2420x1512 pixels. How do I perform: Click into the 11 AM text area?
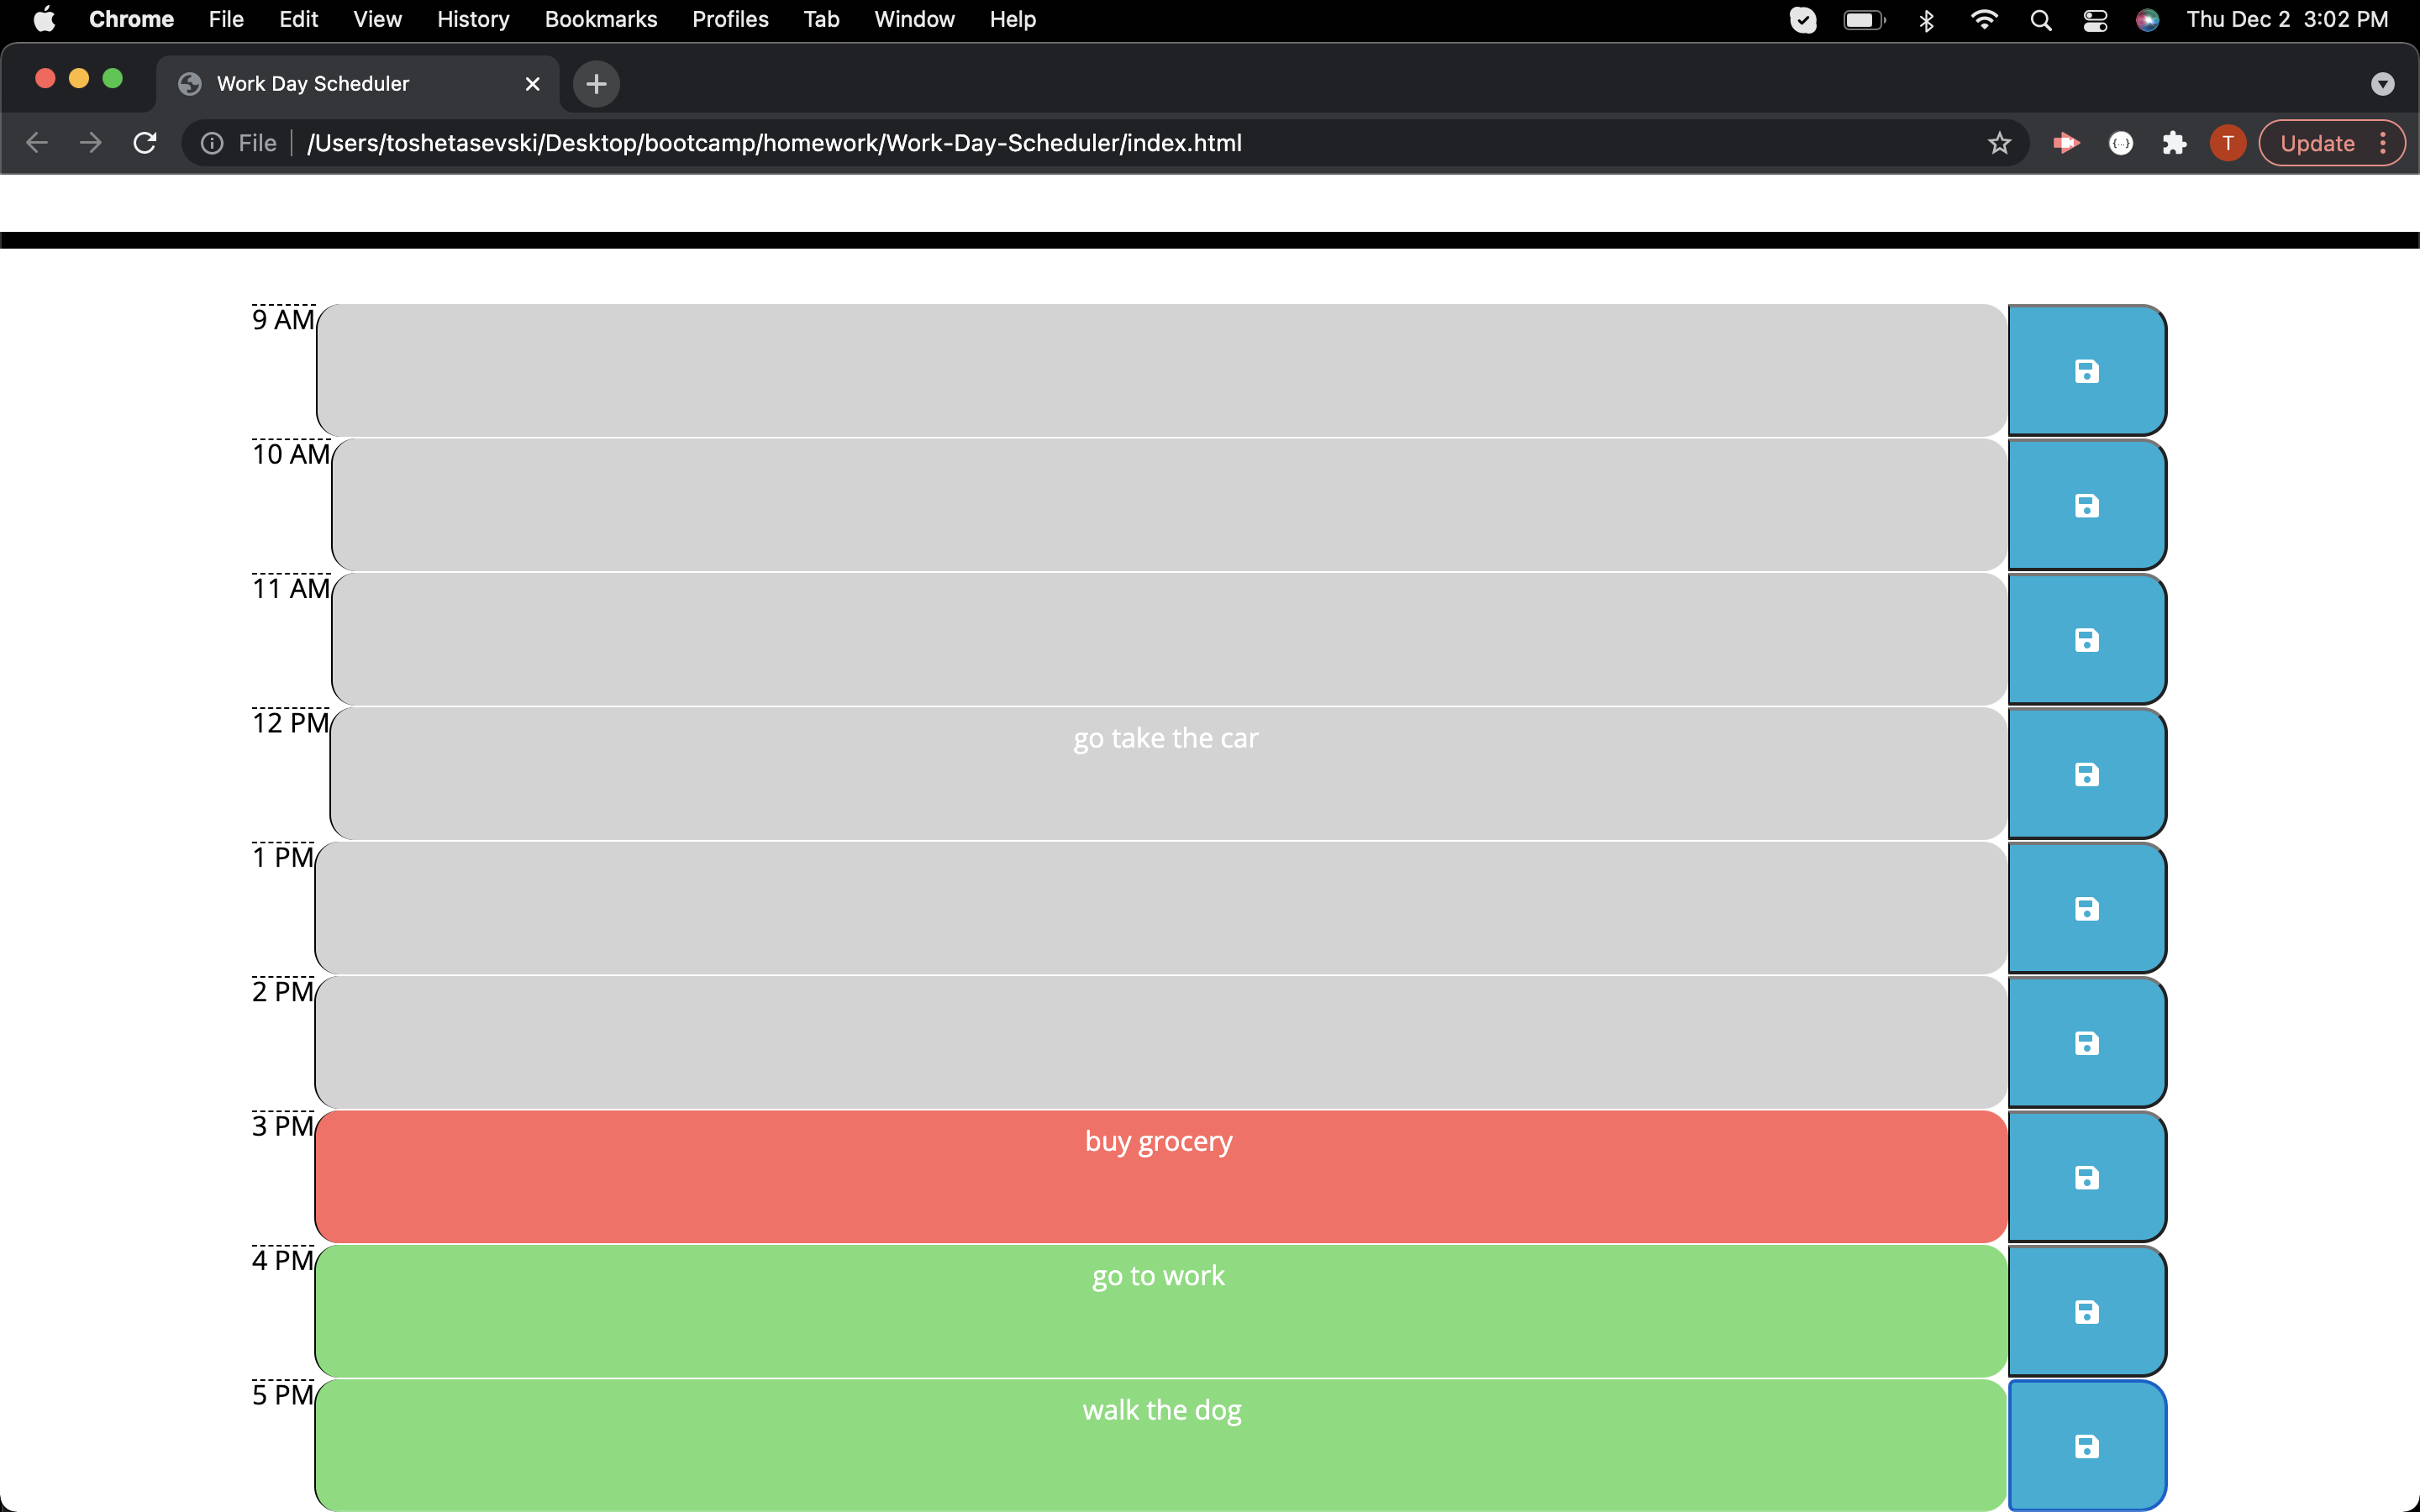coord(1169,640)
